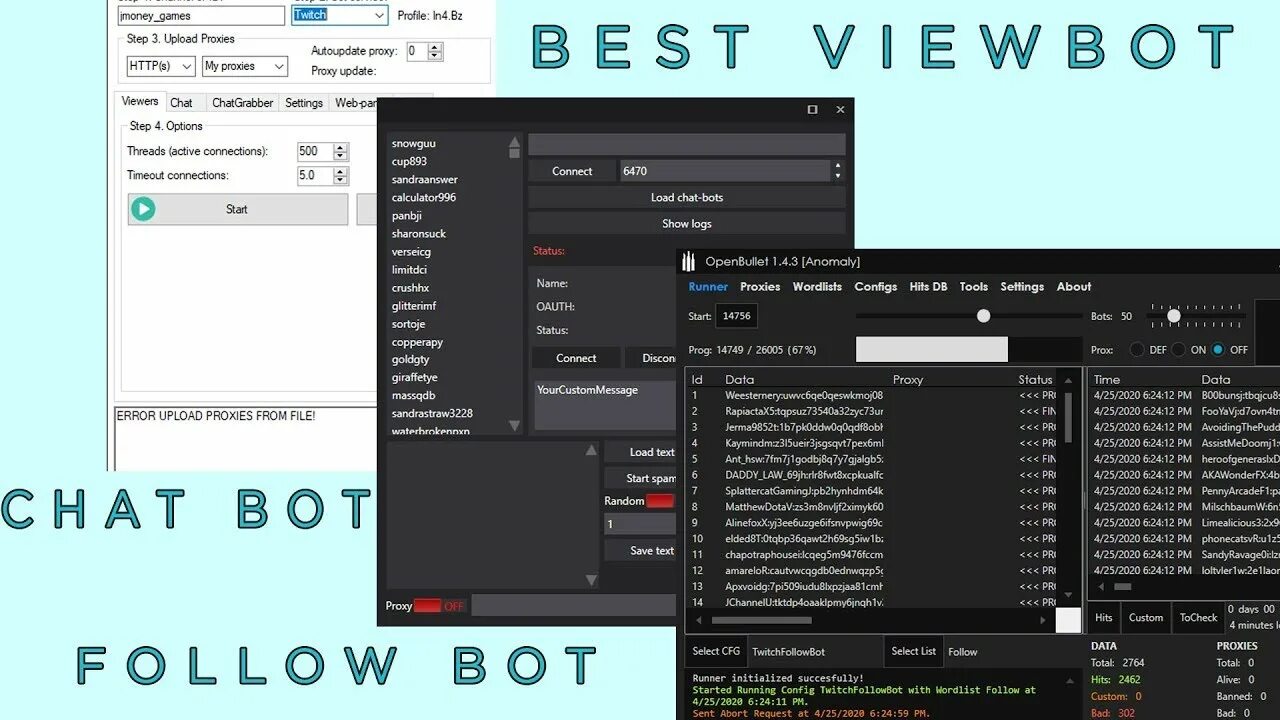
Task: Click left arrow of data table horizontal scrollbar
Action: [698, 620]
